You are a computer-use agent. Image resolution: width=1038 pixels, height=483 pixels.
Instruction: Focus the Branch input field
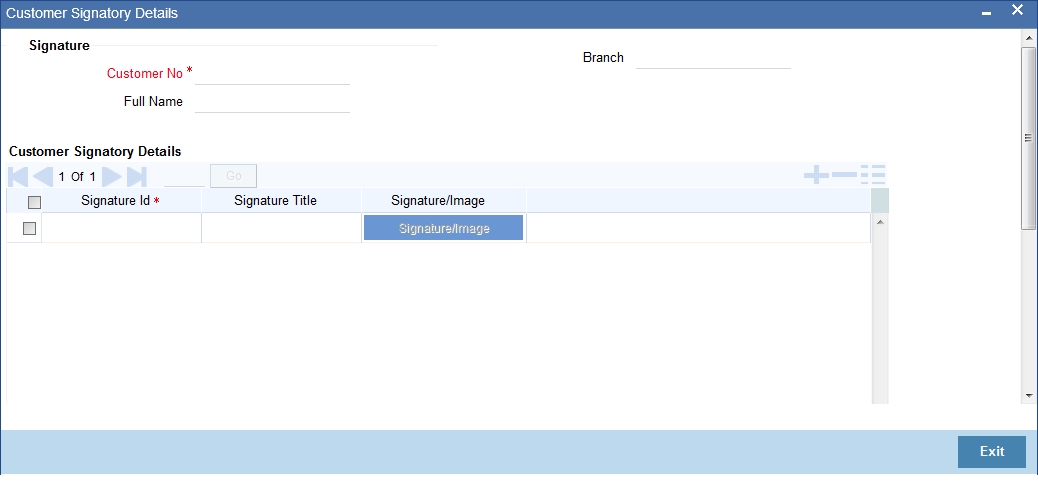(x=713, y=58)
